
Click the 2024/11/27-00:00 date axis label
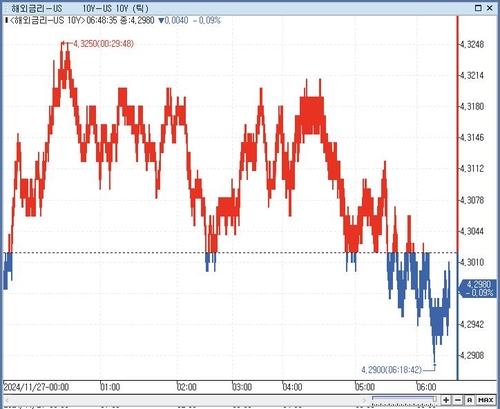[36, 387]
